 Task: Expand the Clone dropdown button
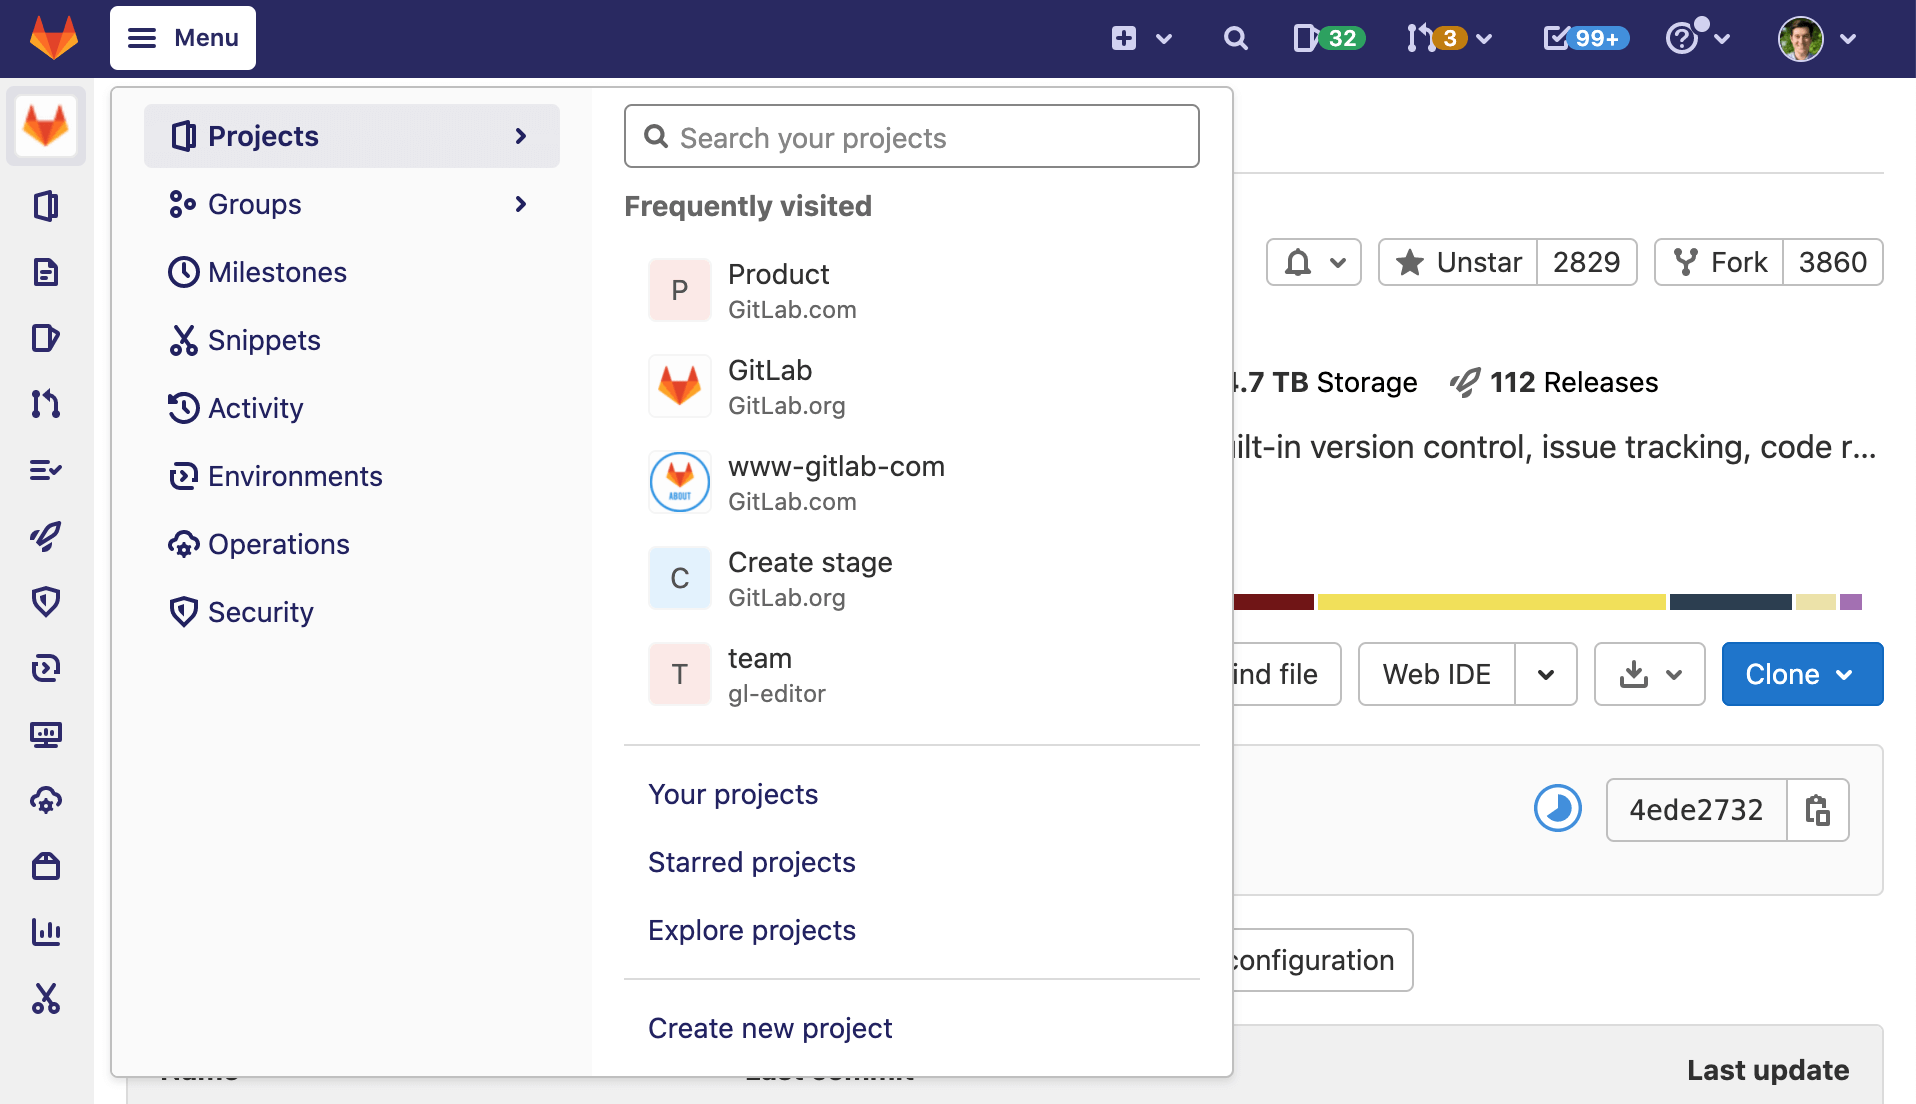[1845, 674]
